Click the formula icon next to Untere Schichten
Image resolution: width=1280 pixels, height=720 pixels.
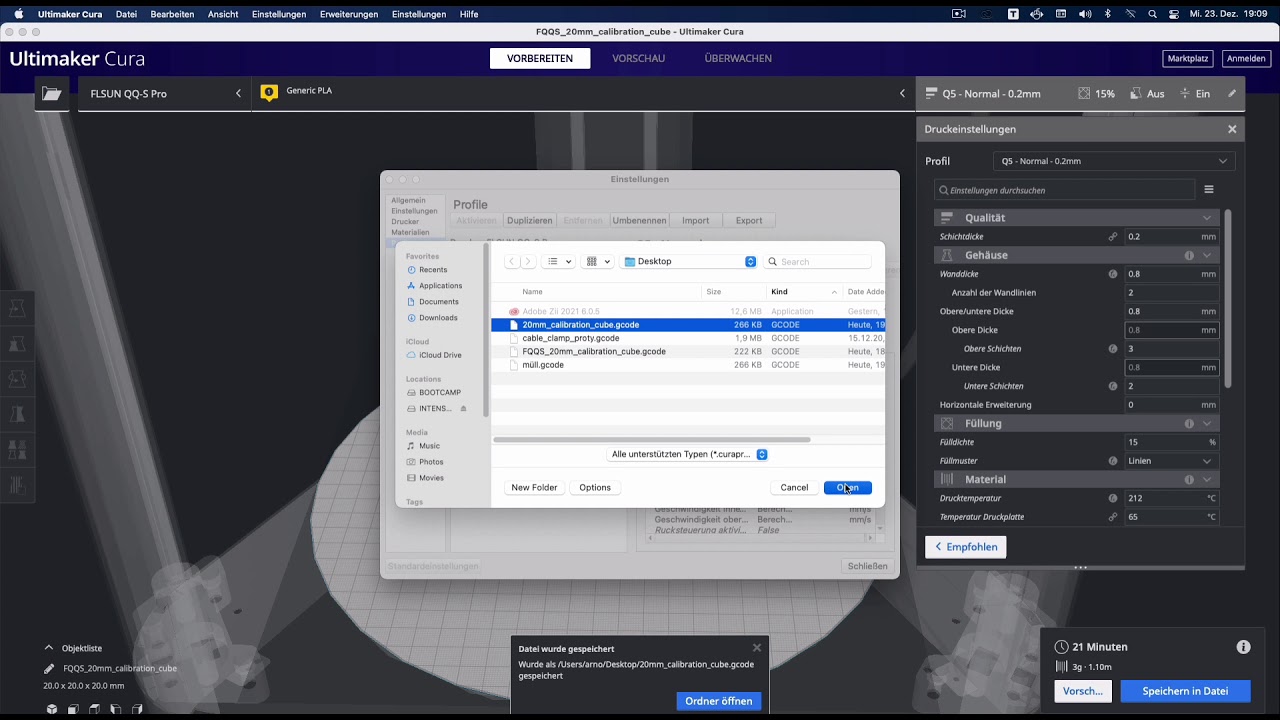(1113, 386)
